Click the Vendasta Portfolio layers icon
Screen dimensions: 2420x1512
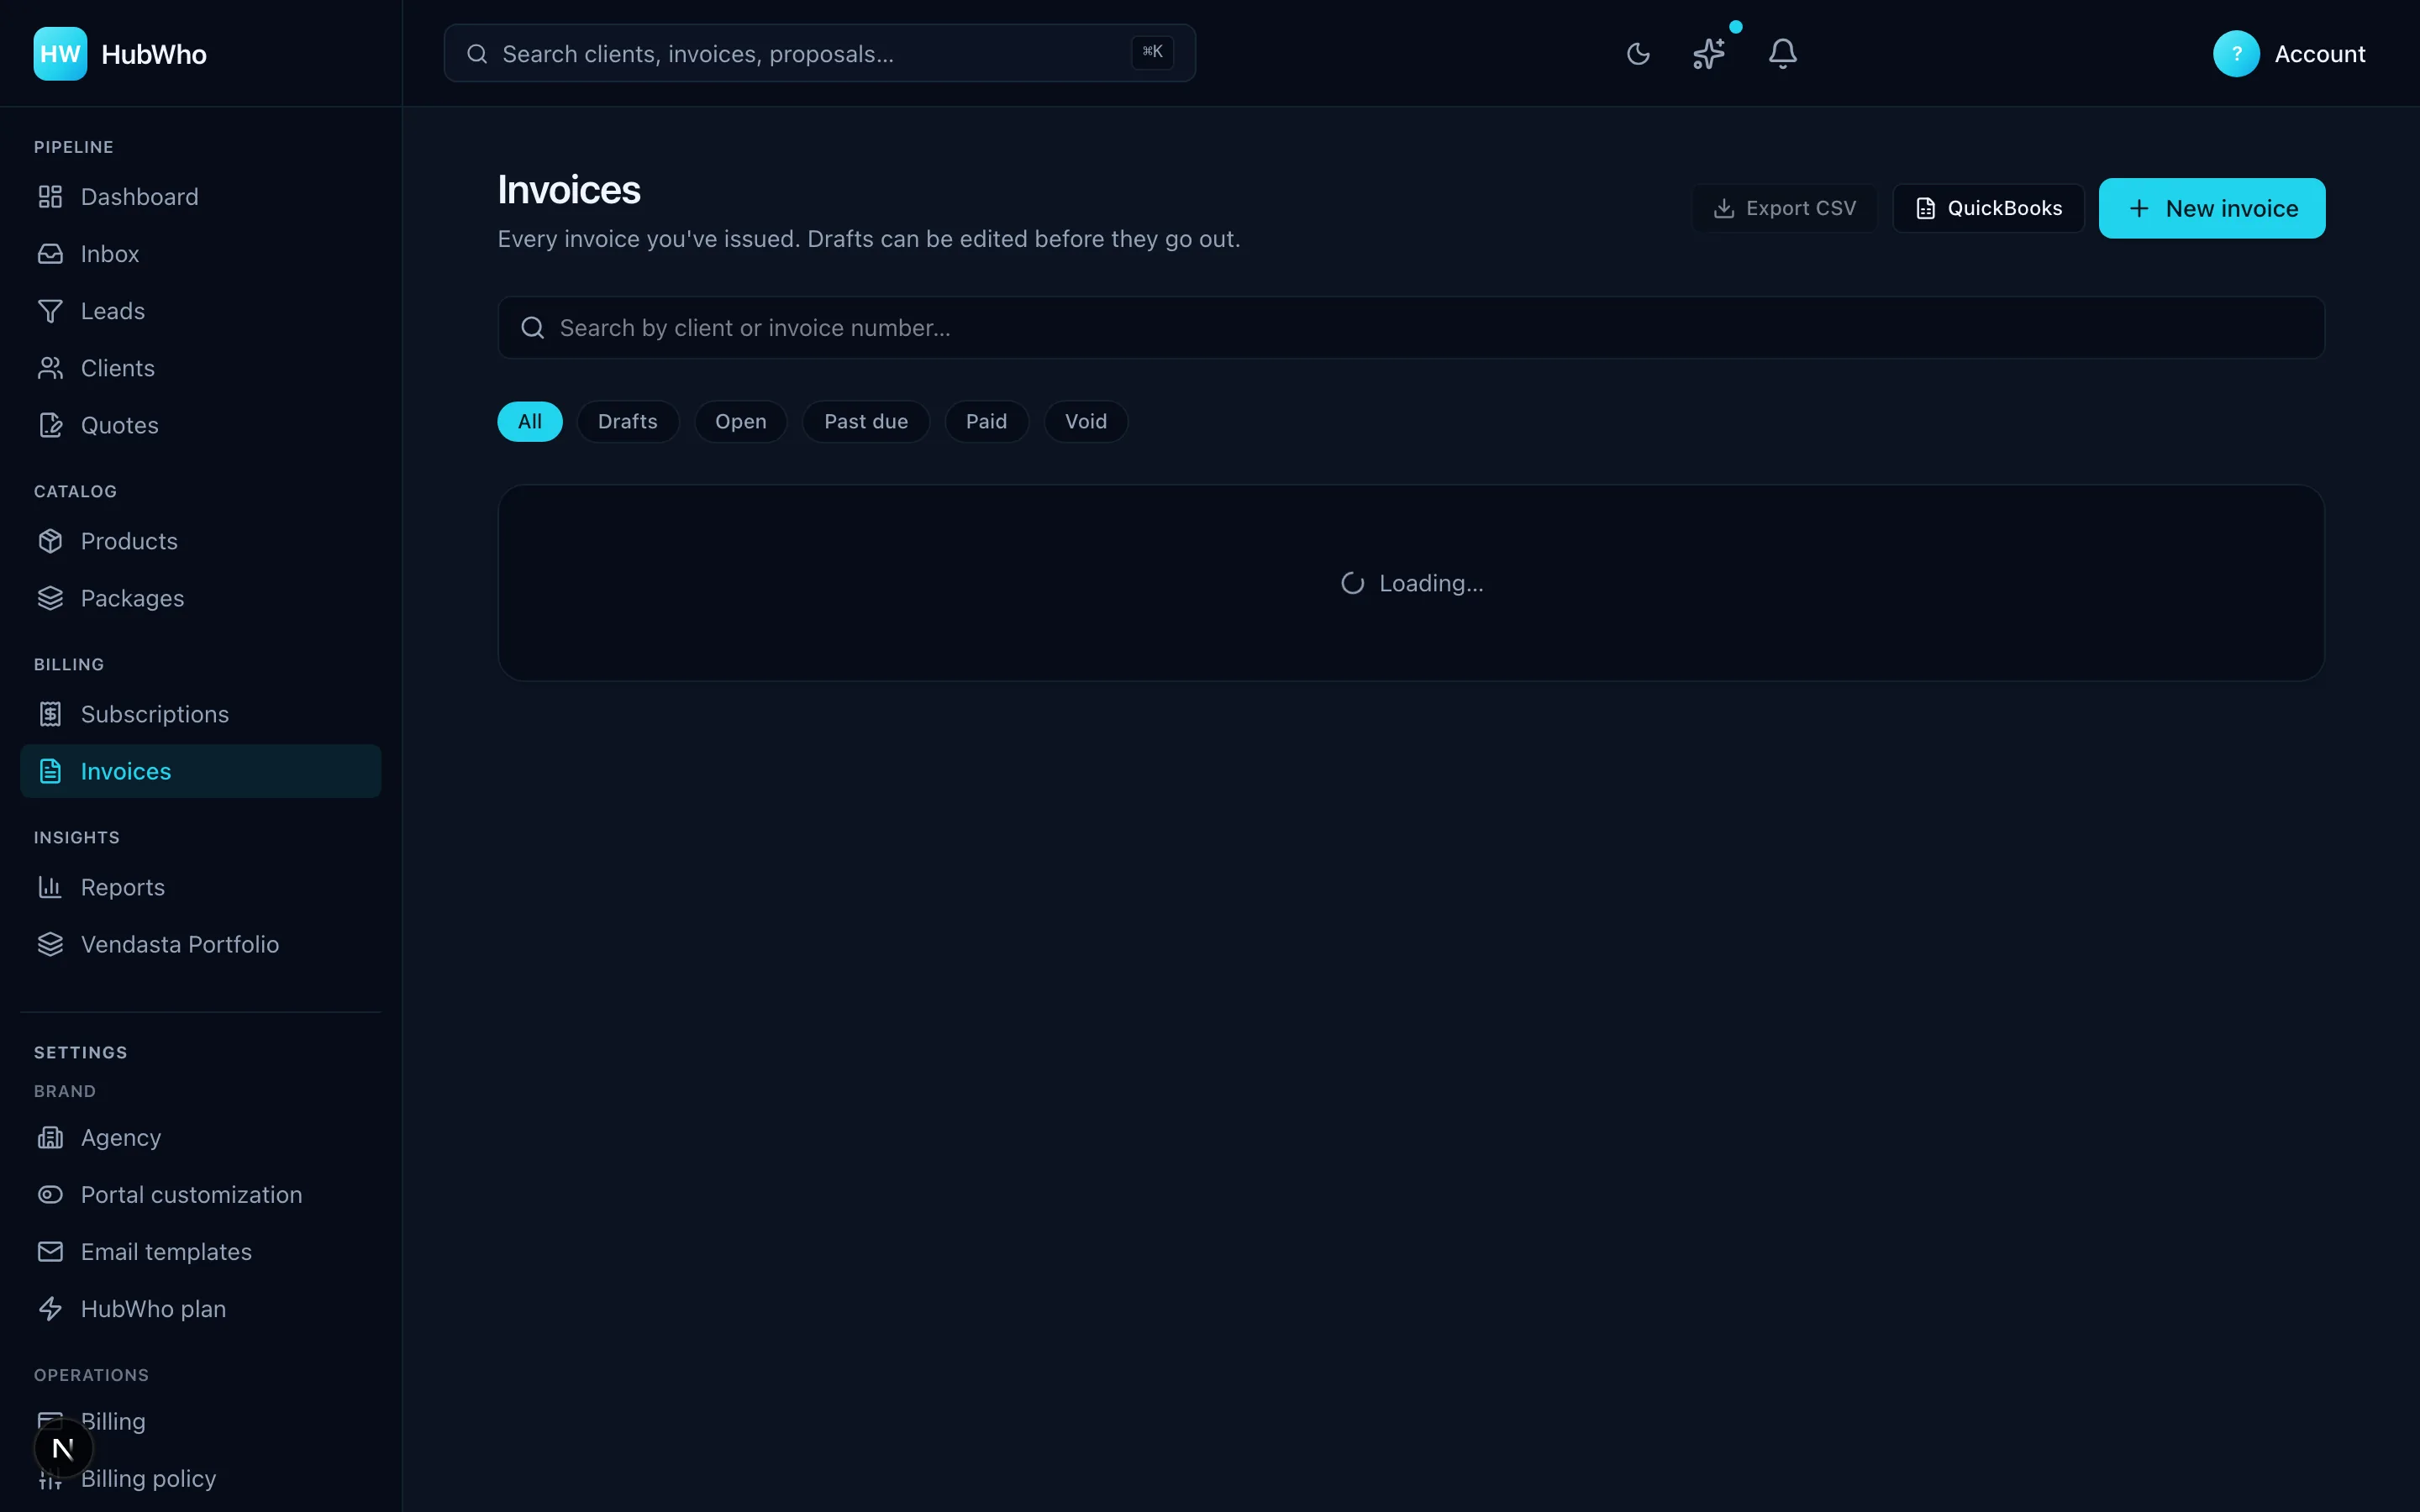tap(50, 944)
